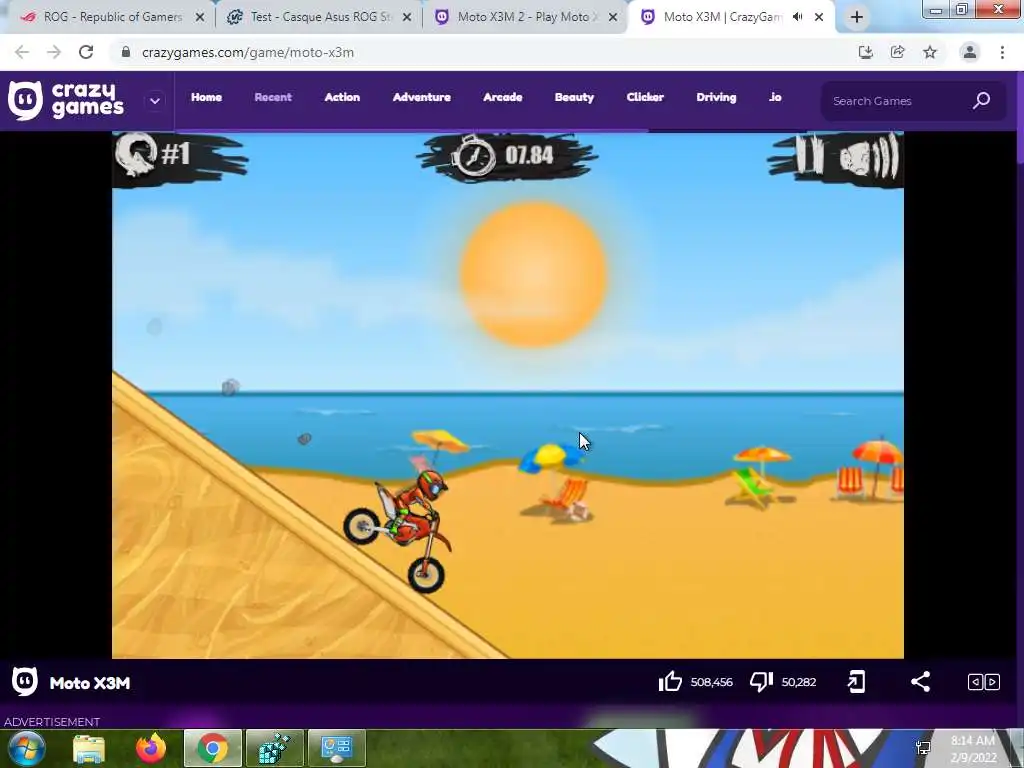The width and height of the screenshot is (1024, 768).
Task: View site lock security info
Action: click(126, 52)
